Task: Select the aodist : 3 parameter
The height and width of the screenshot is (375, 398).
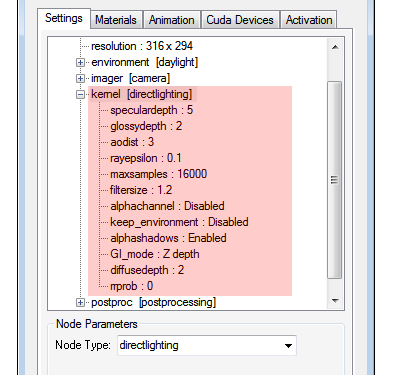Action: (132, 142)
